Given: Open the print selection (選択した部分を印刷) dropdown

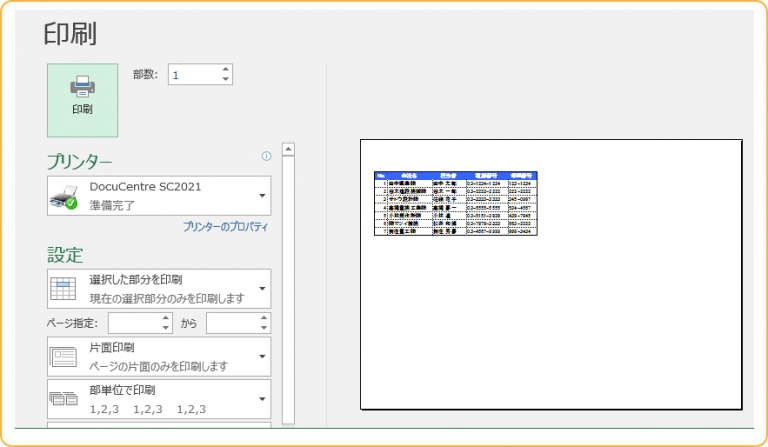Looking at the screenshot, I should point(159,289).
